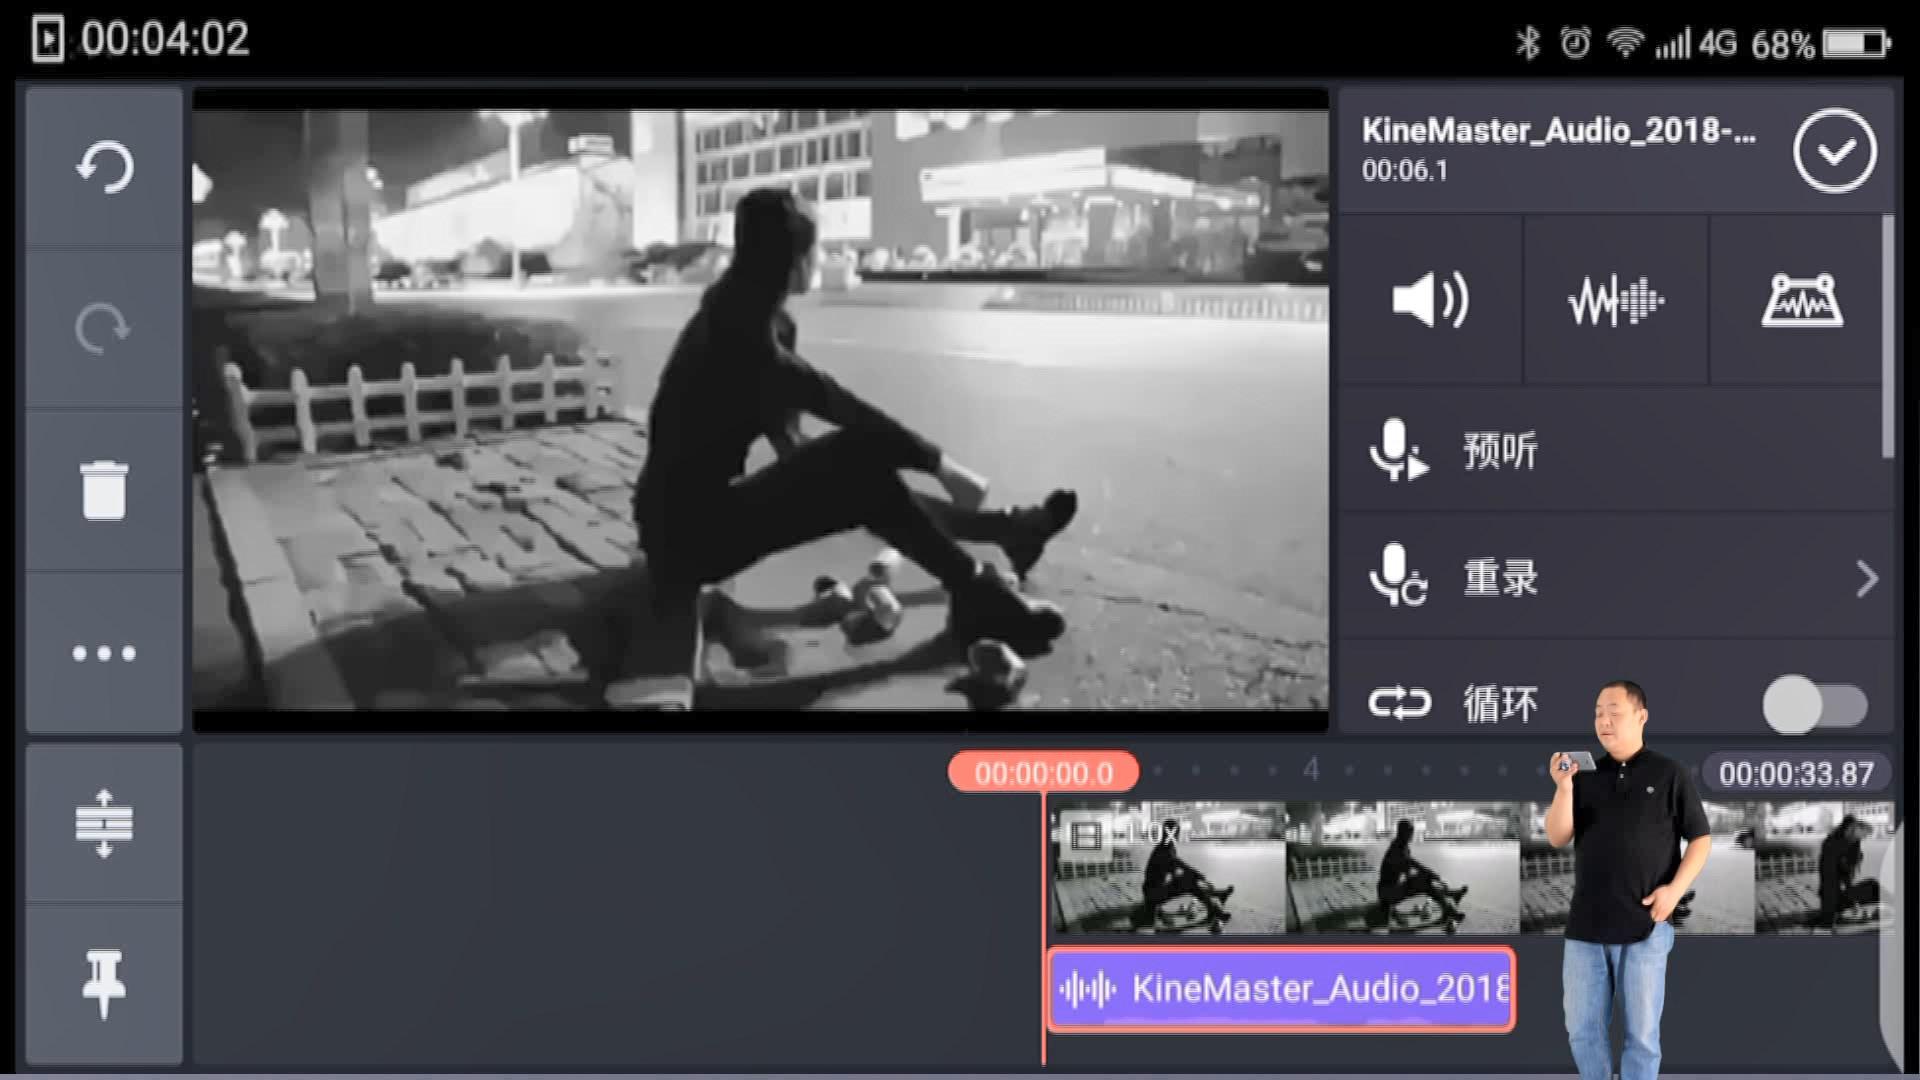Click the left-edge triangle on the video preview

202,183
